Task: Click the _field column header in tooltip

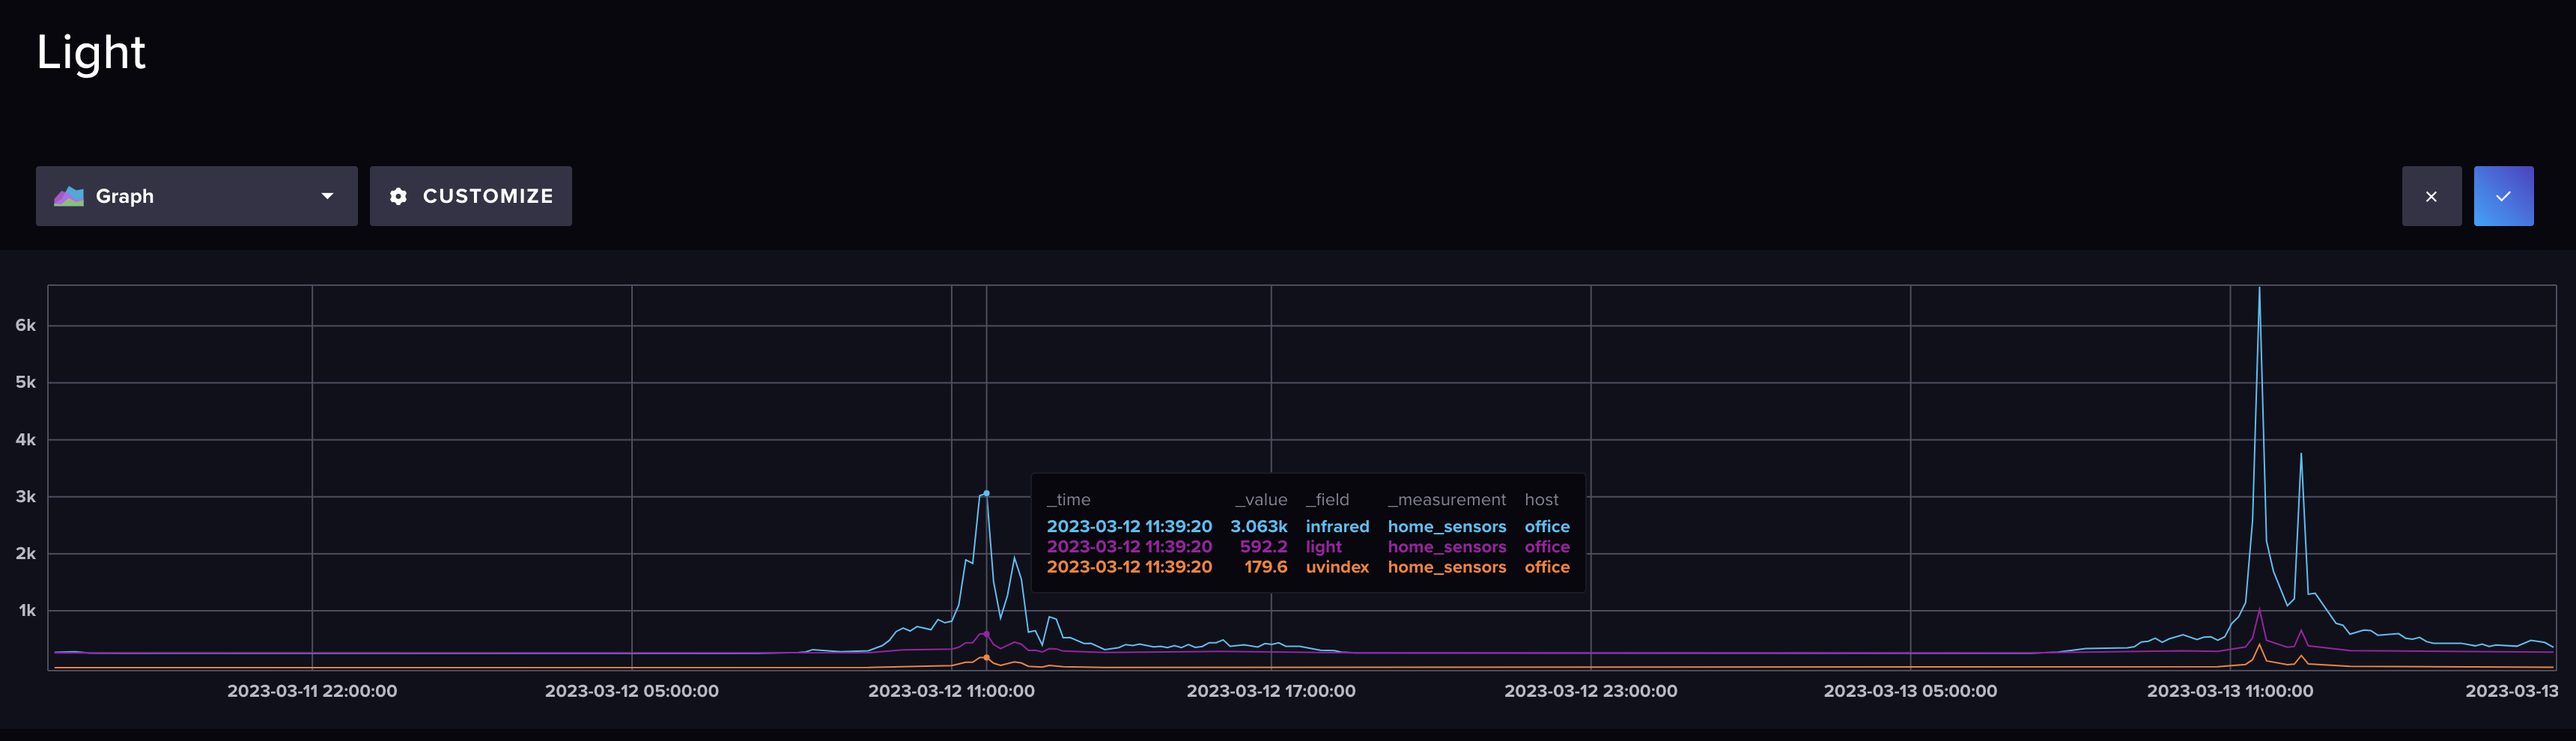Action: pyautogui.click(x=1327, y=500)
